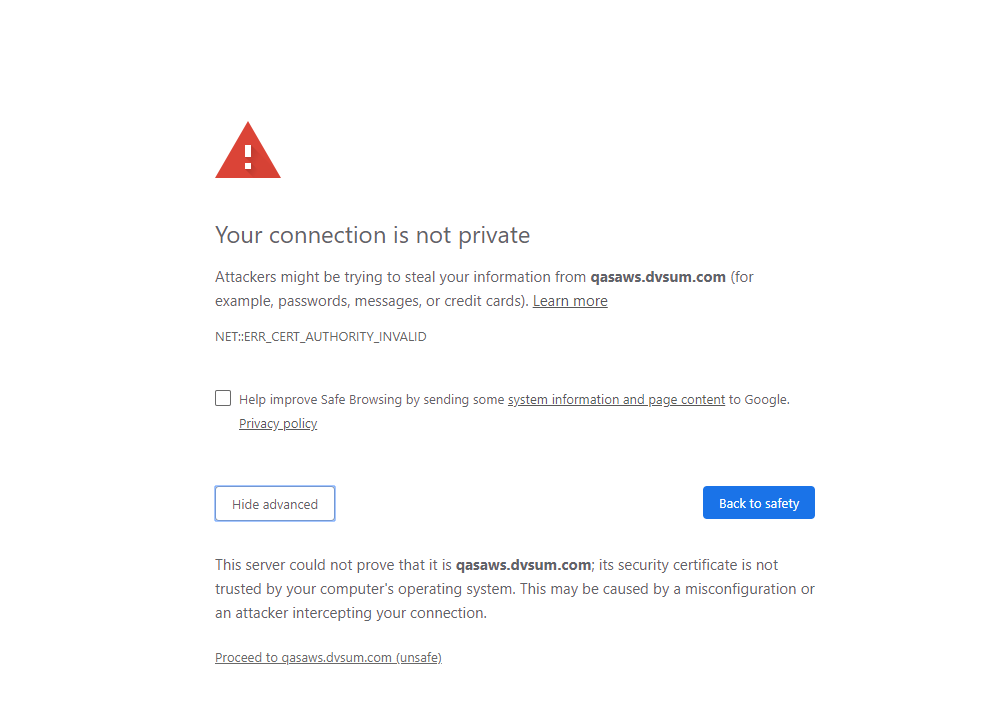Click bold qasaws.dvsum.com in the Attackers sentence
The height and width of the screenshot is (705, 1008).
coord(658,277)
